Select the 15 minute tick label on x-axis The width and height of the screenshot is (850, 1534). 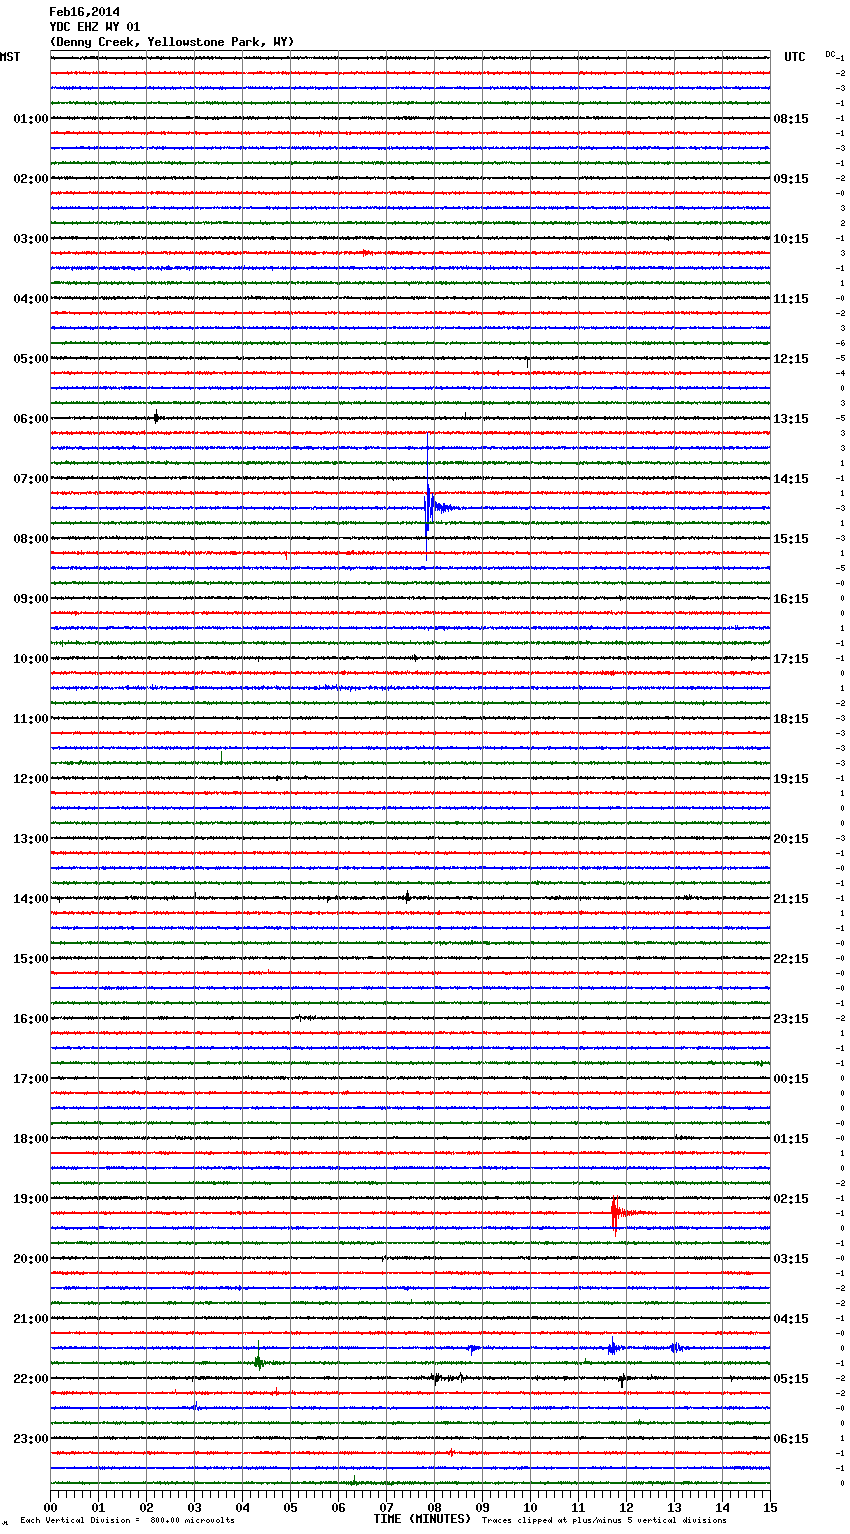(770, 1507)
